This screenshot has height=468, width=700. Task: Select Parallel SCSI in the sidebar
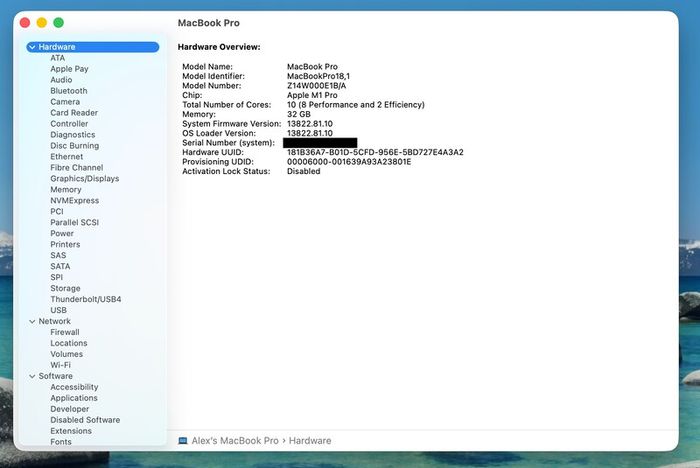click(75, 222)
